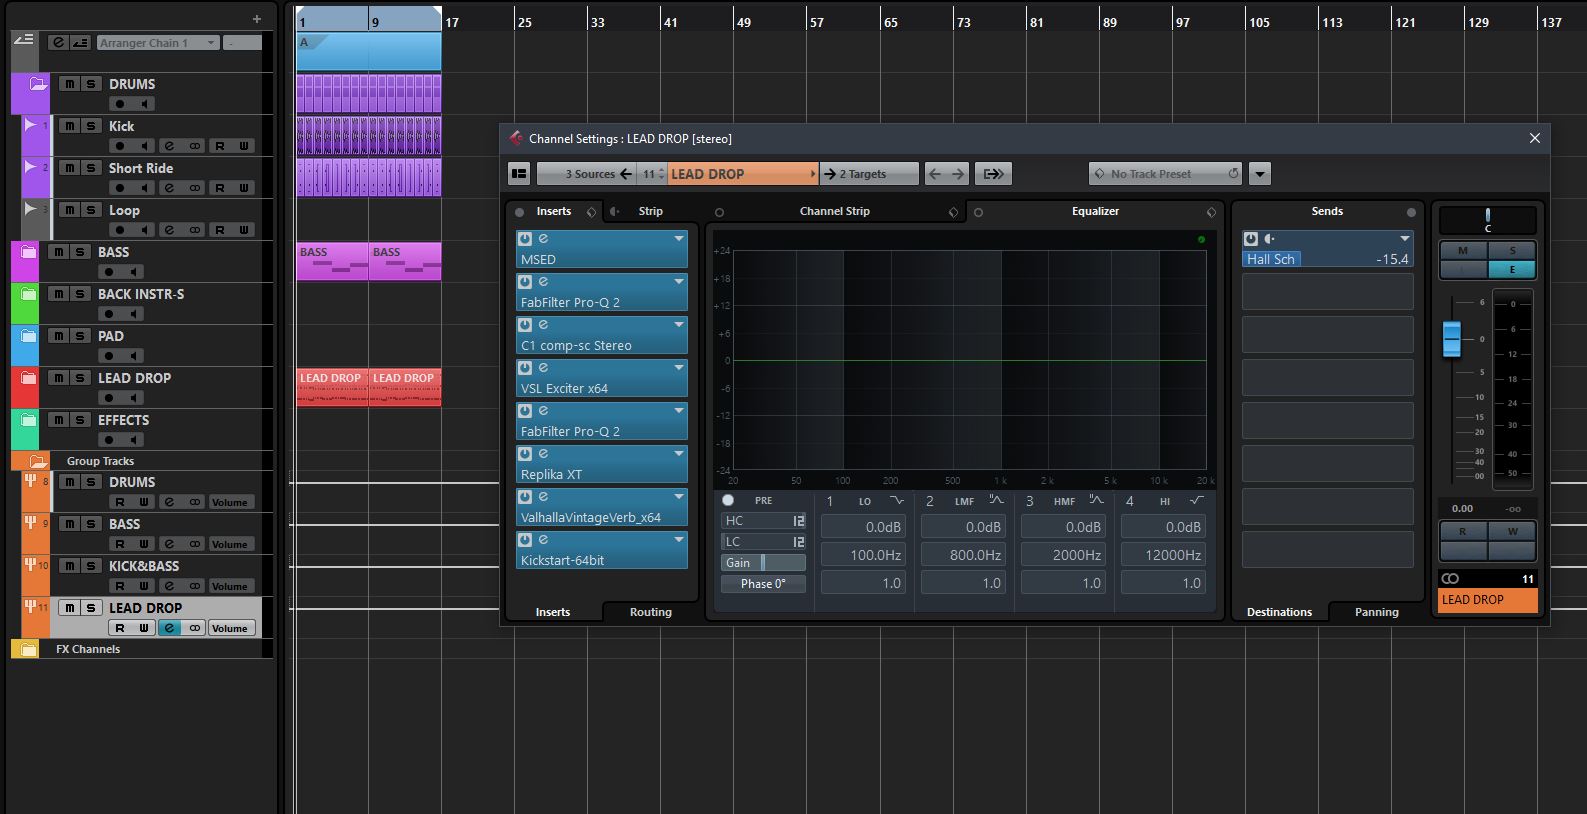Click the Phase 0° button
This screenshot has width=1587, height=814.
[x=763, y=584]
